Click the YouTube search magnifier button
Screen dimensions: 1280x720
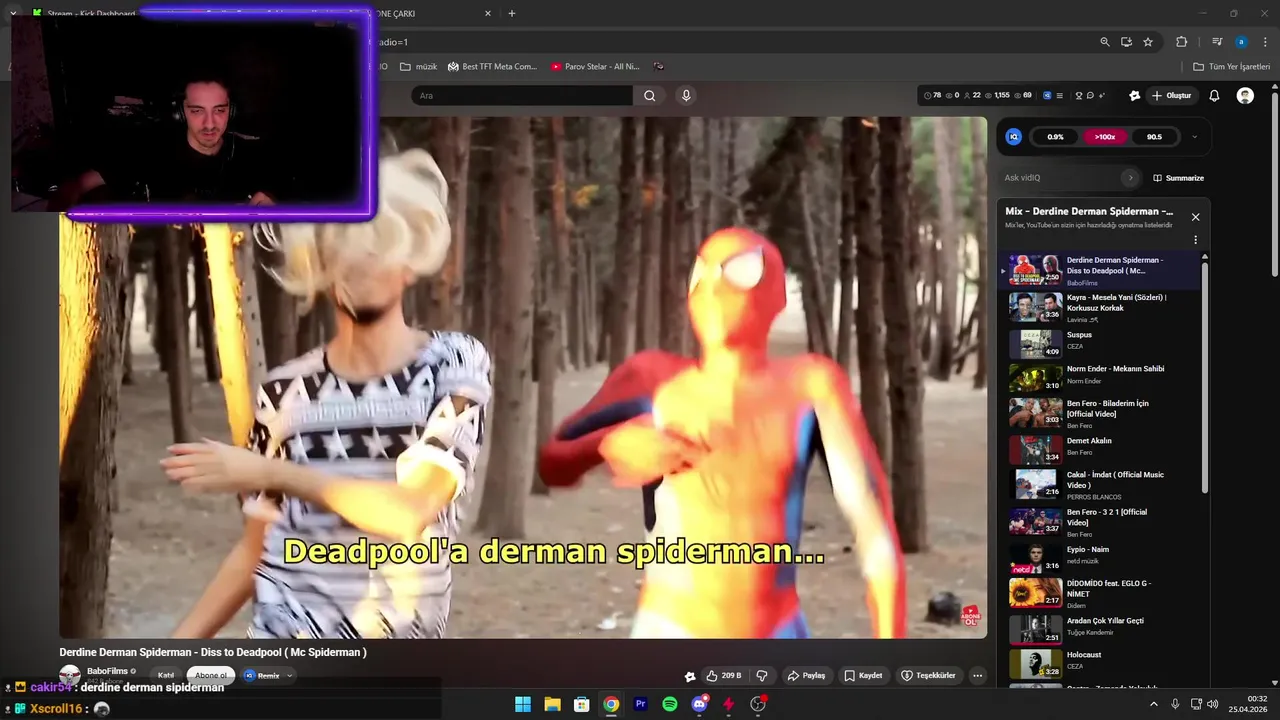click(x=649, y=96)
